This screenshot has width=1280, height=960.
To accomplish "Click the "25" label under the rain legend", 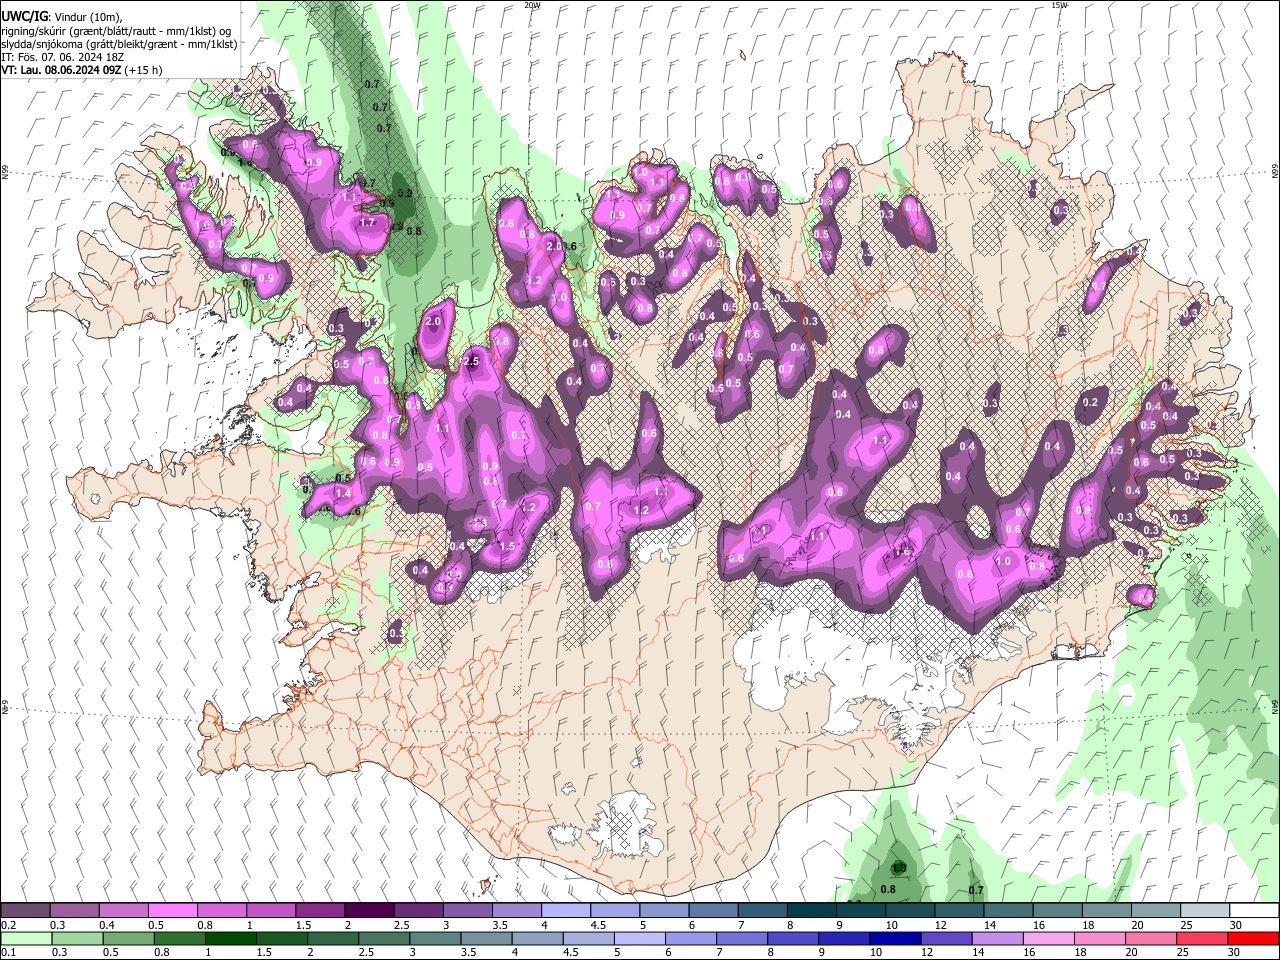I will tap(1184, 952).
